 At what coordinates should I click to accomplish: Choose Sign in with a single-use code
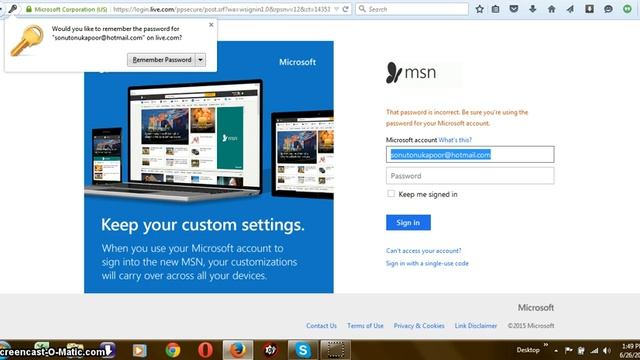pos(427,263)
